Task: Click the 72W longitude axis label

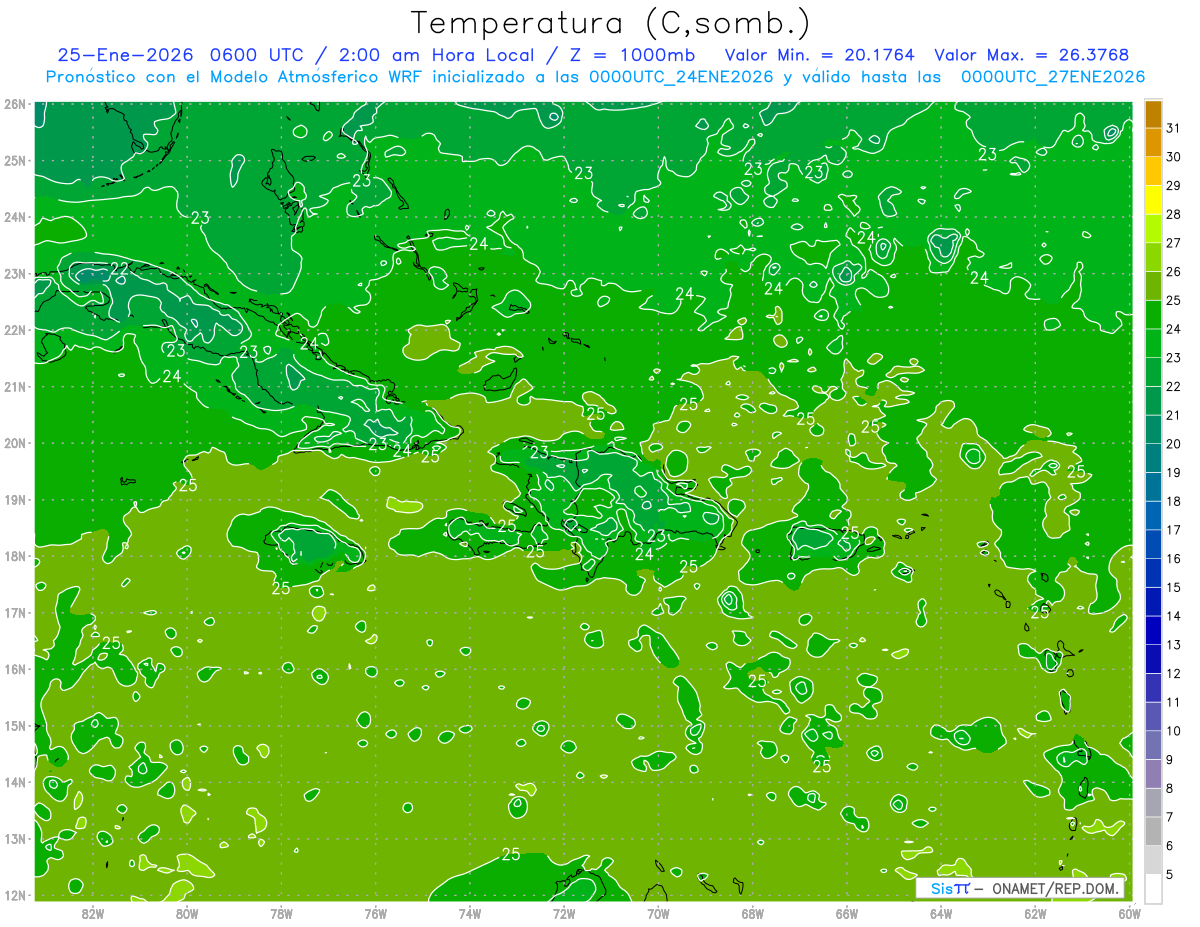Action: [564, 912]
